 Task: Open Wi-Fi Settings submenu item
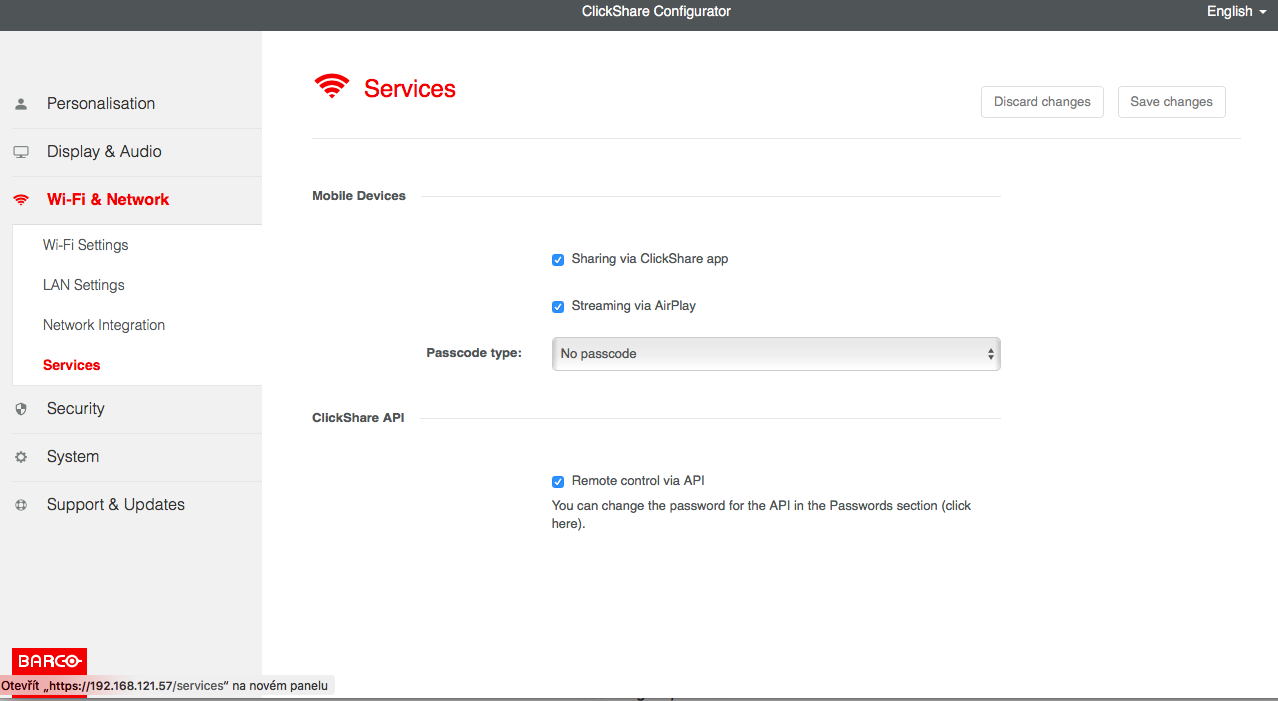pyautogui.click(x=85, y=245)
